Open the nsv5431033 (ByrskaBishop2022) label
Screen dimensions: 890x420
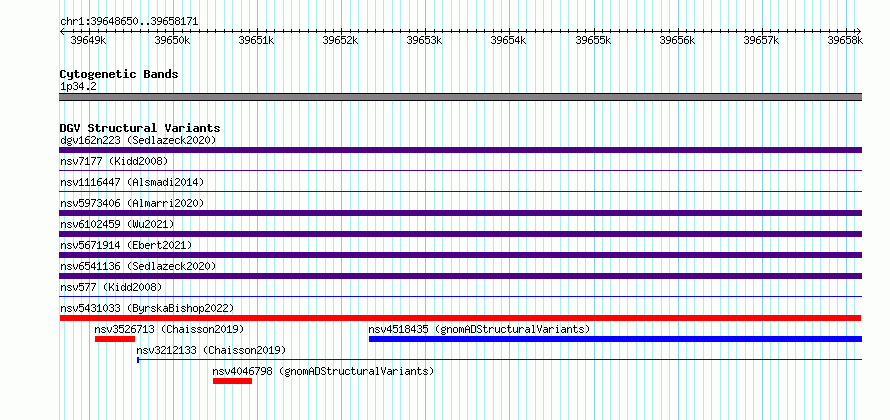tap(146, 308)
